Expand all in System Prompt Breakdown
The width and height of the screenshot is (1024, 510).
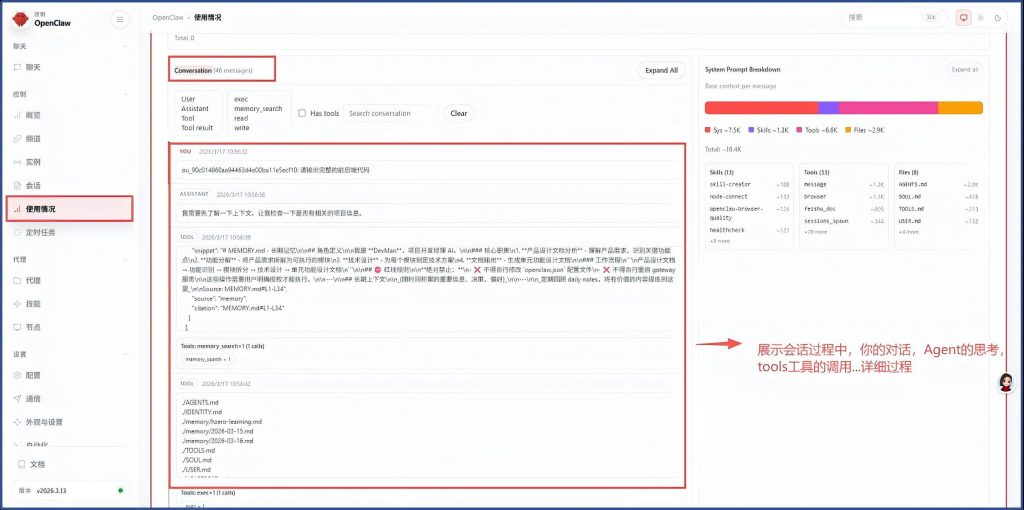point(964,70)
